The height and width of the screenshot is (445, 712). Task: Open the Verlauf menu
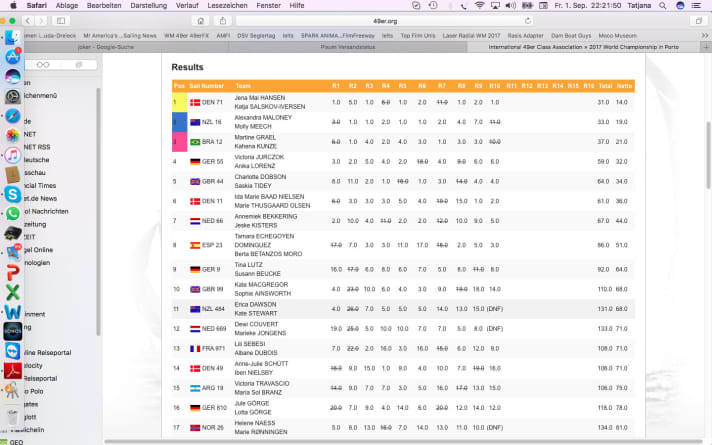pos(187,5)
